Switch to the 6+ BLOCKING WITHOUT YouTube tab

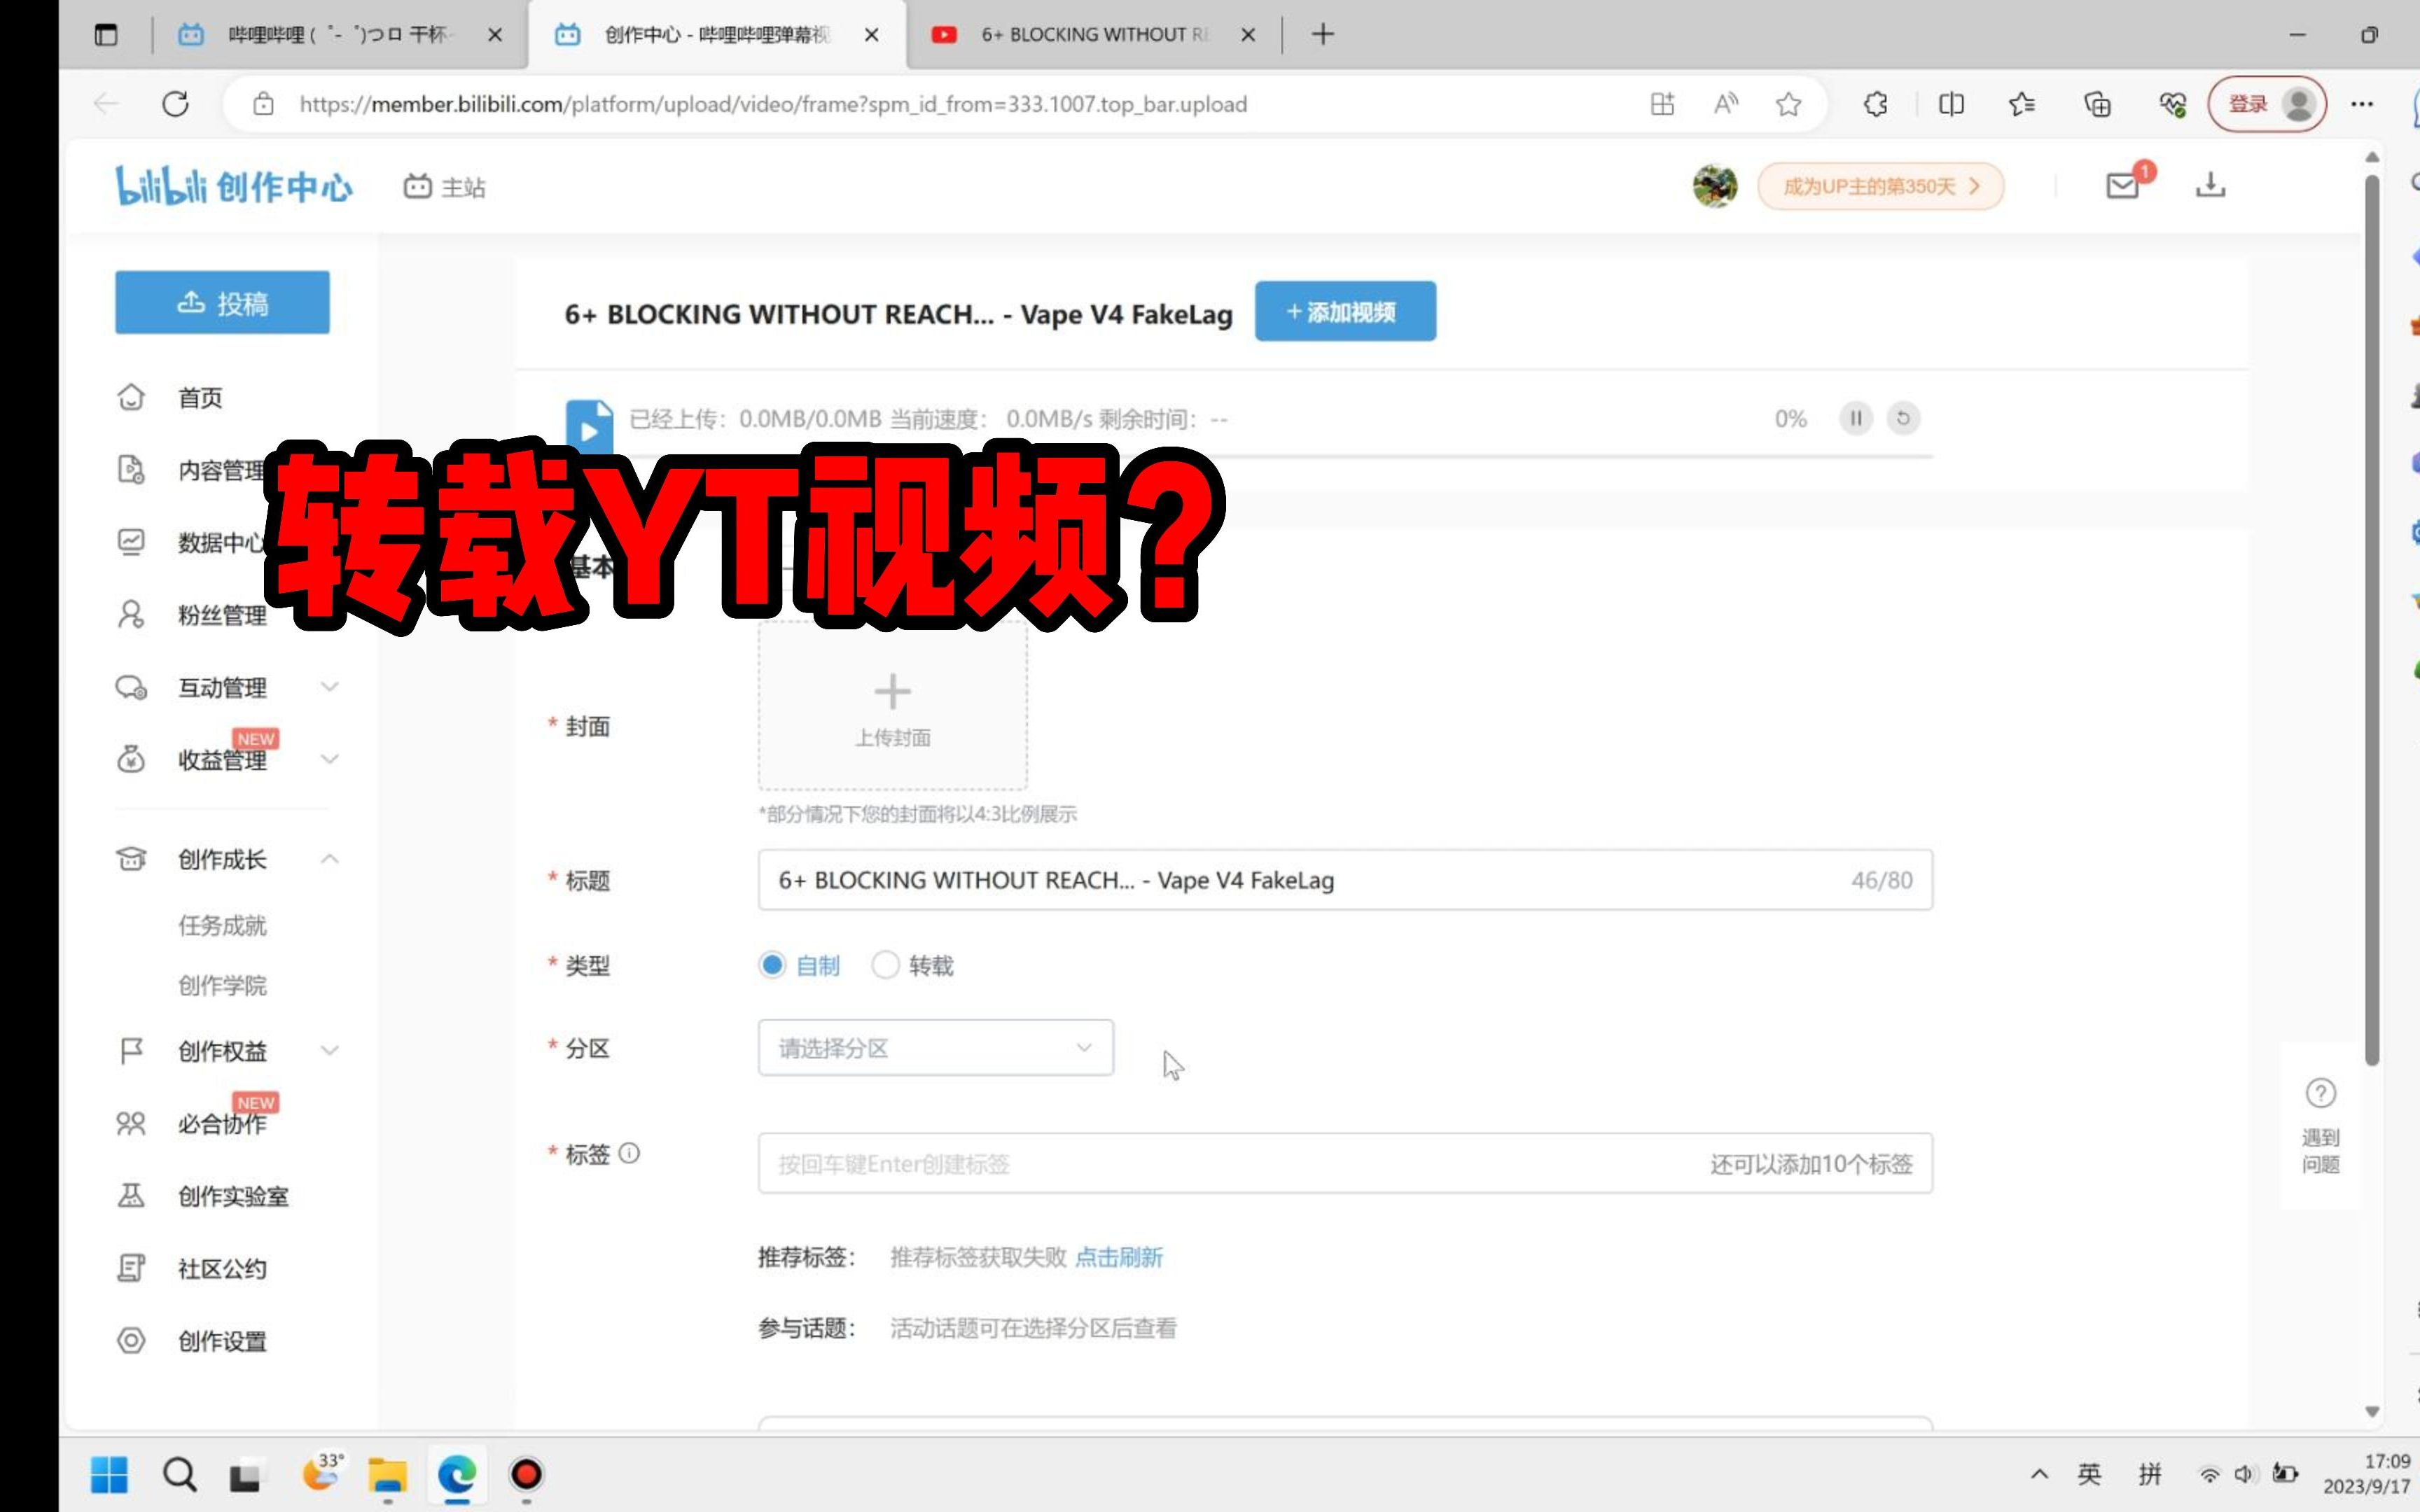coord(1093,34)
